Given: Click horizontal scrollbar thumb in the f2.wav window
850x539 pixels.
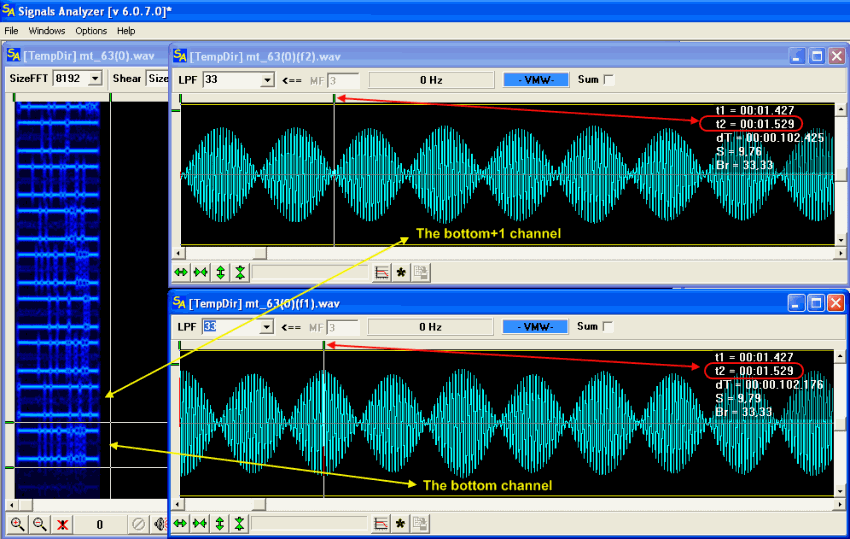Looking at the screenshot, I should pyautogui.click(x=260, y=253).
